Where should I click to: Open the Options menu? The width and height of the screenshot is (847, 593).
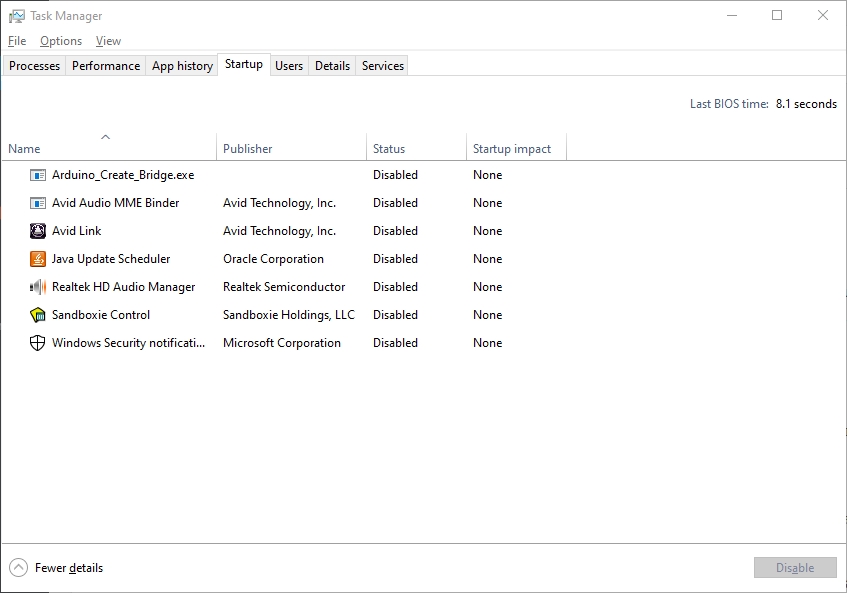click(x=61, y=41)
